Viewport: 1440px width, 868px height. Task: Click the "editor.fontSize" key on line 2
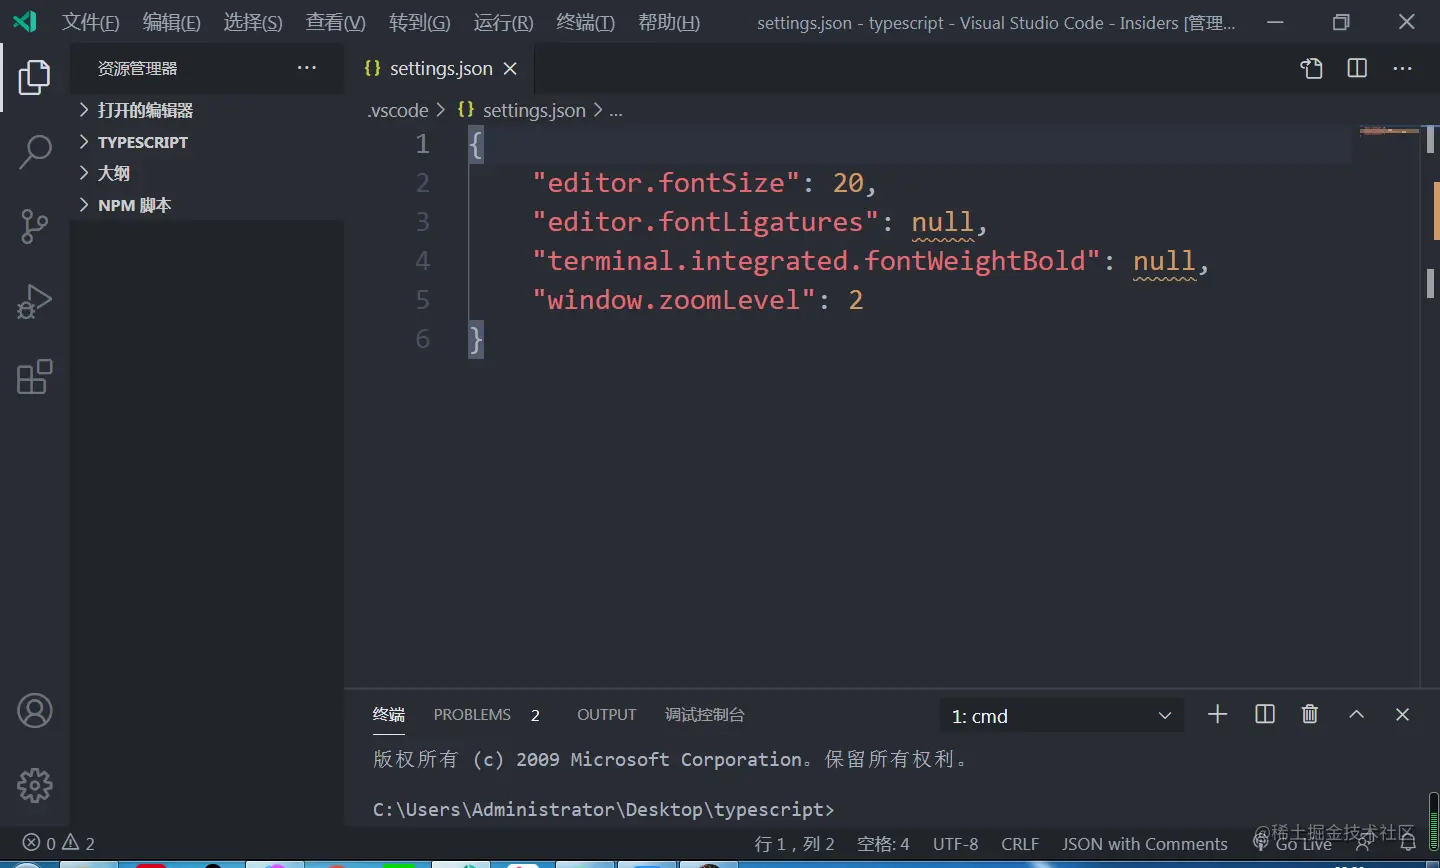[x=666, y=183]
